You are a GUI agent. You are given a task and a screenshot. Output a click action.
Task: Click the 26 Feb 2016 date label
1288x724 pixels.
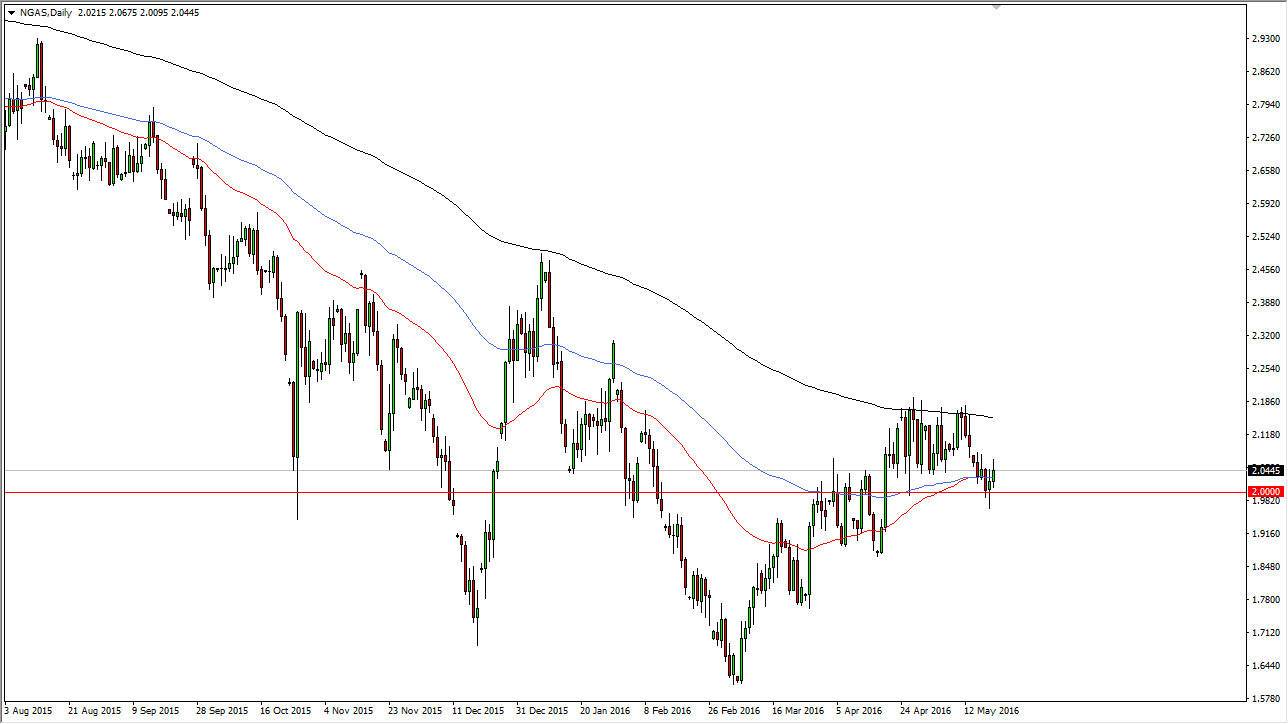coord(735,711)
